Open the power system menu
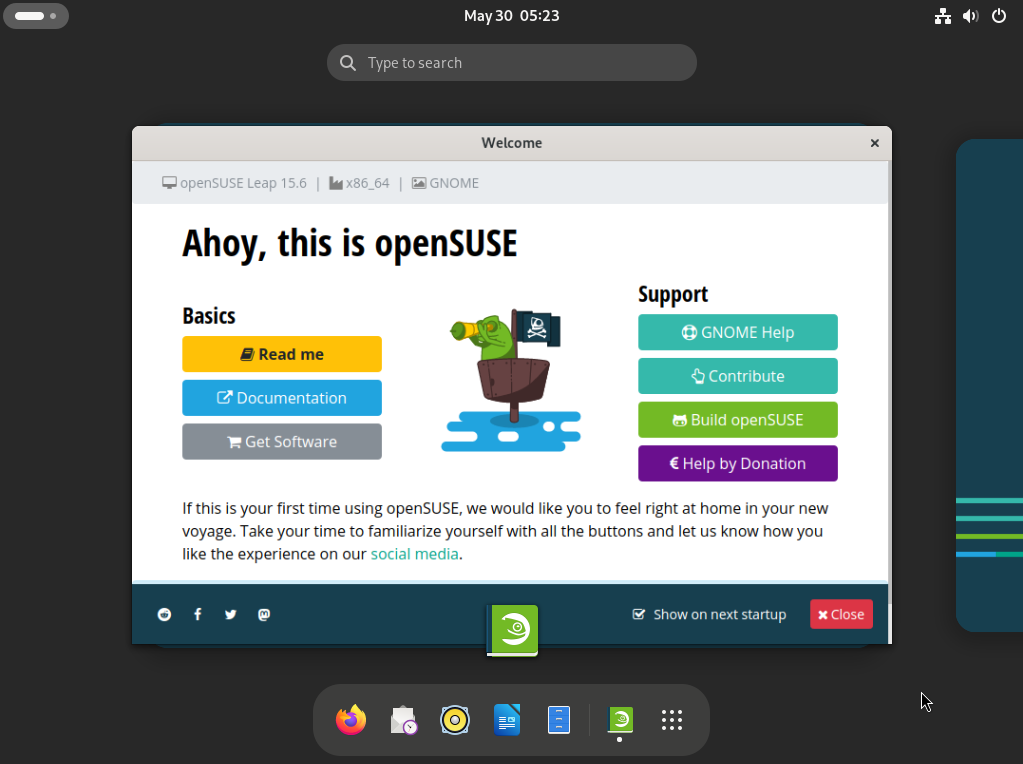1023x764 pixels. click(998, 16)
